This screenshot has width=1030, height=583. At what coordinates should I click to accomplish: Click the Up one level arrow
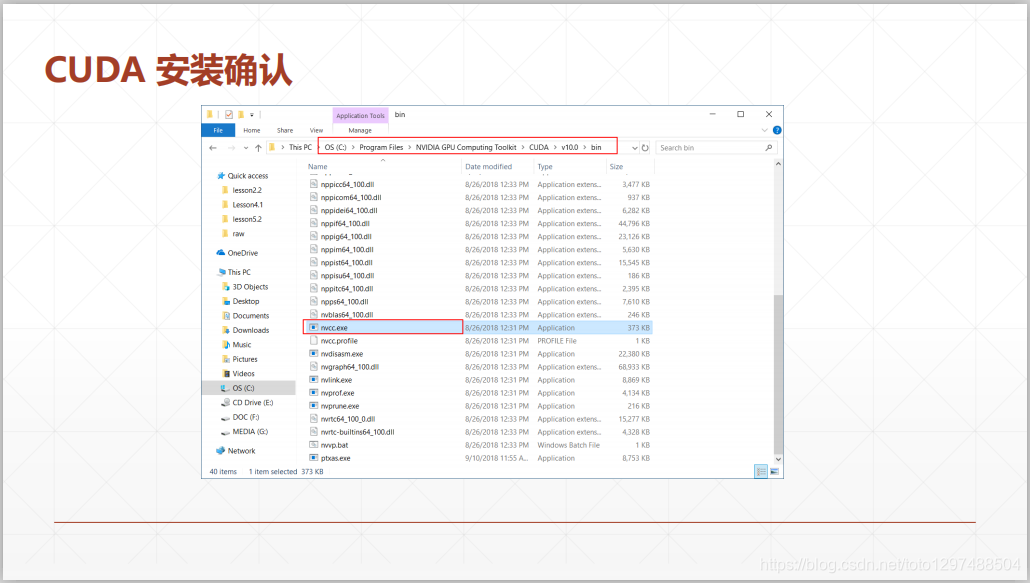point(258,148)
